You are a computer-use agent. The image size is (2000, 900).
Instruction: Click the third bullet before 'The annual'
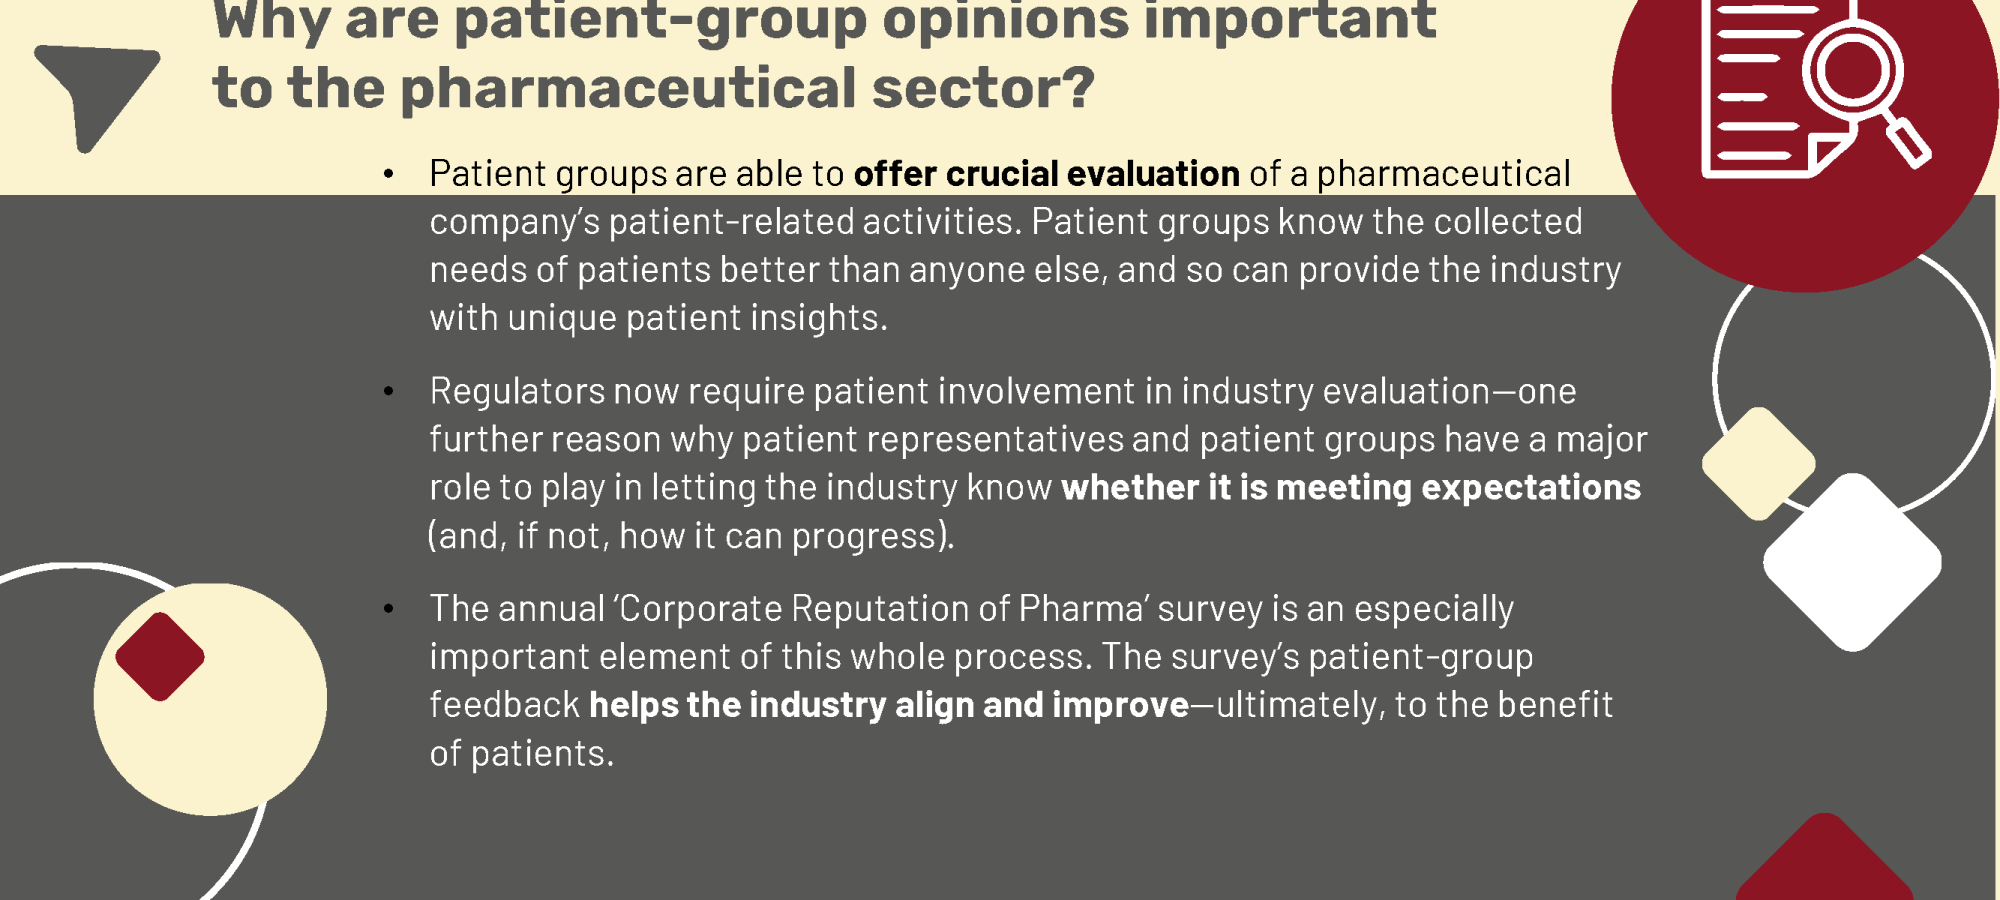pyautogui.click(x=388, y=609)
